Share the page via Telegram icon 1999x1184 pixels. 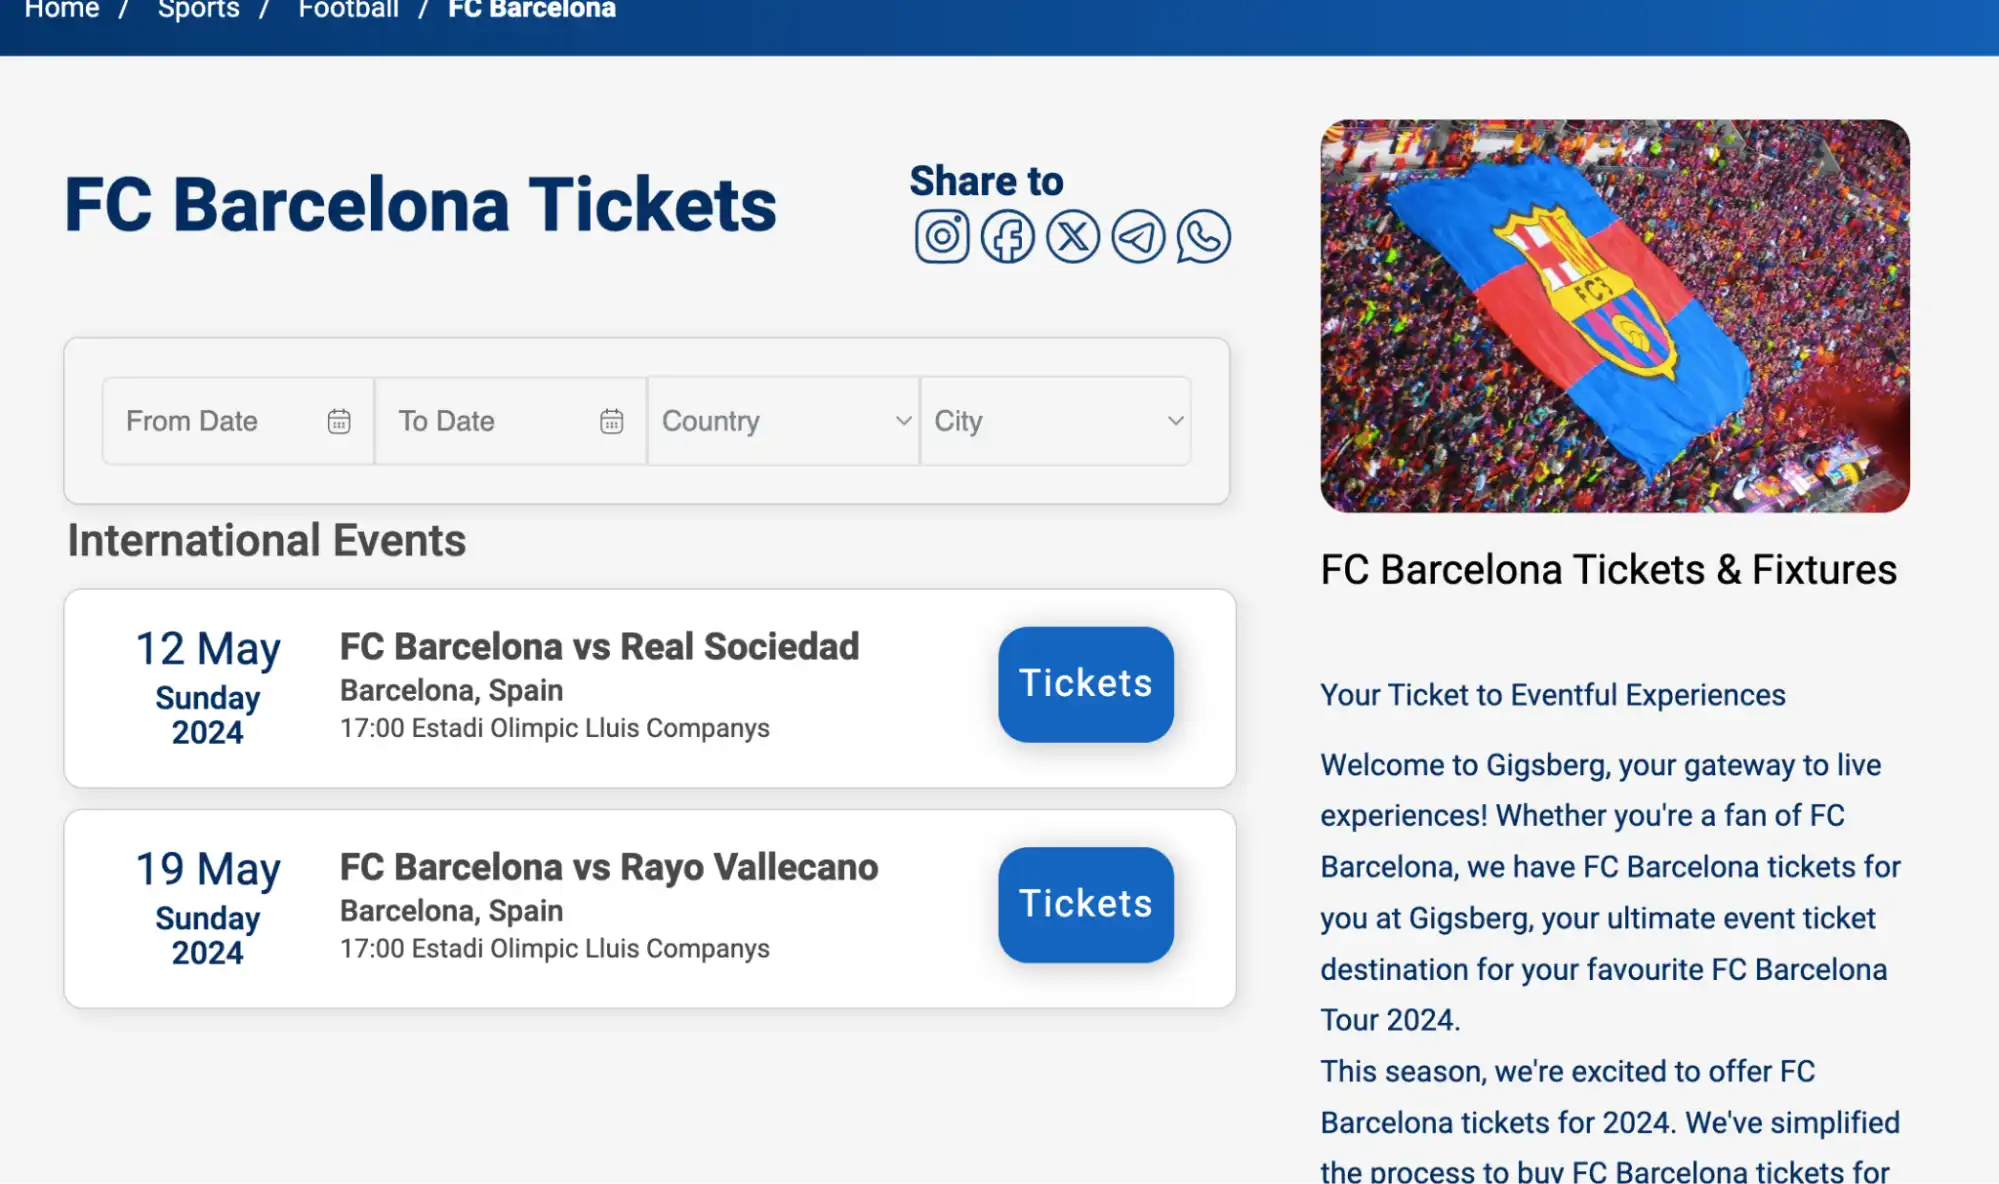pos(1136,237)
